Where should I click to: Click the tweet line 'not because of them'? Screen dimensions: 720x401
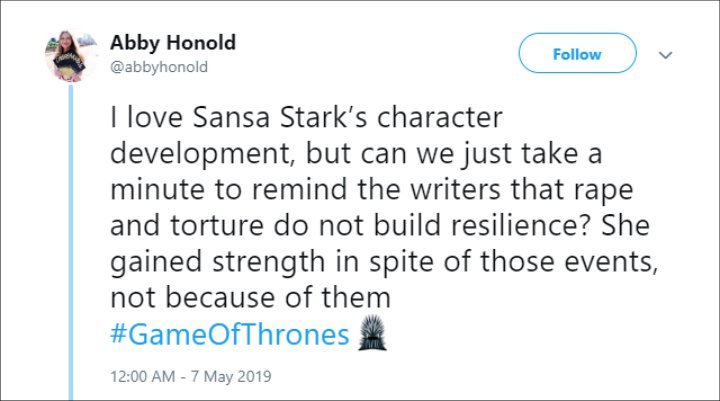tap(250, 298)
